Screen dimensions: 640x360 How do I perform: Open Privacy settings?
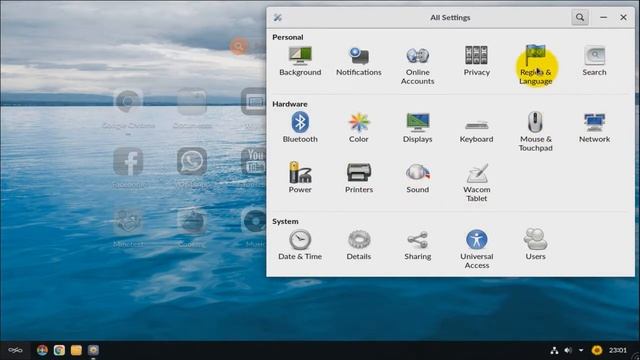(476, 61)
